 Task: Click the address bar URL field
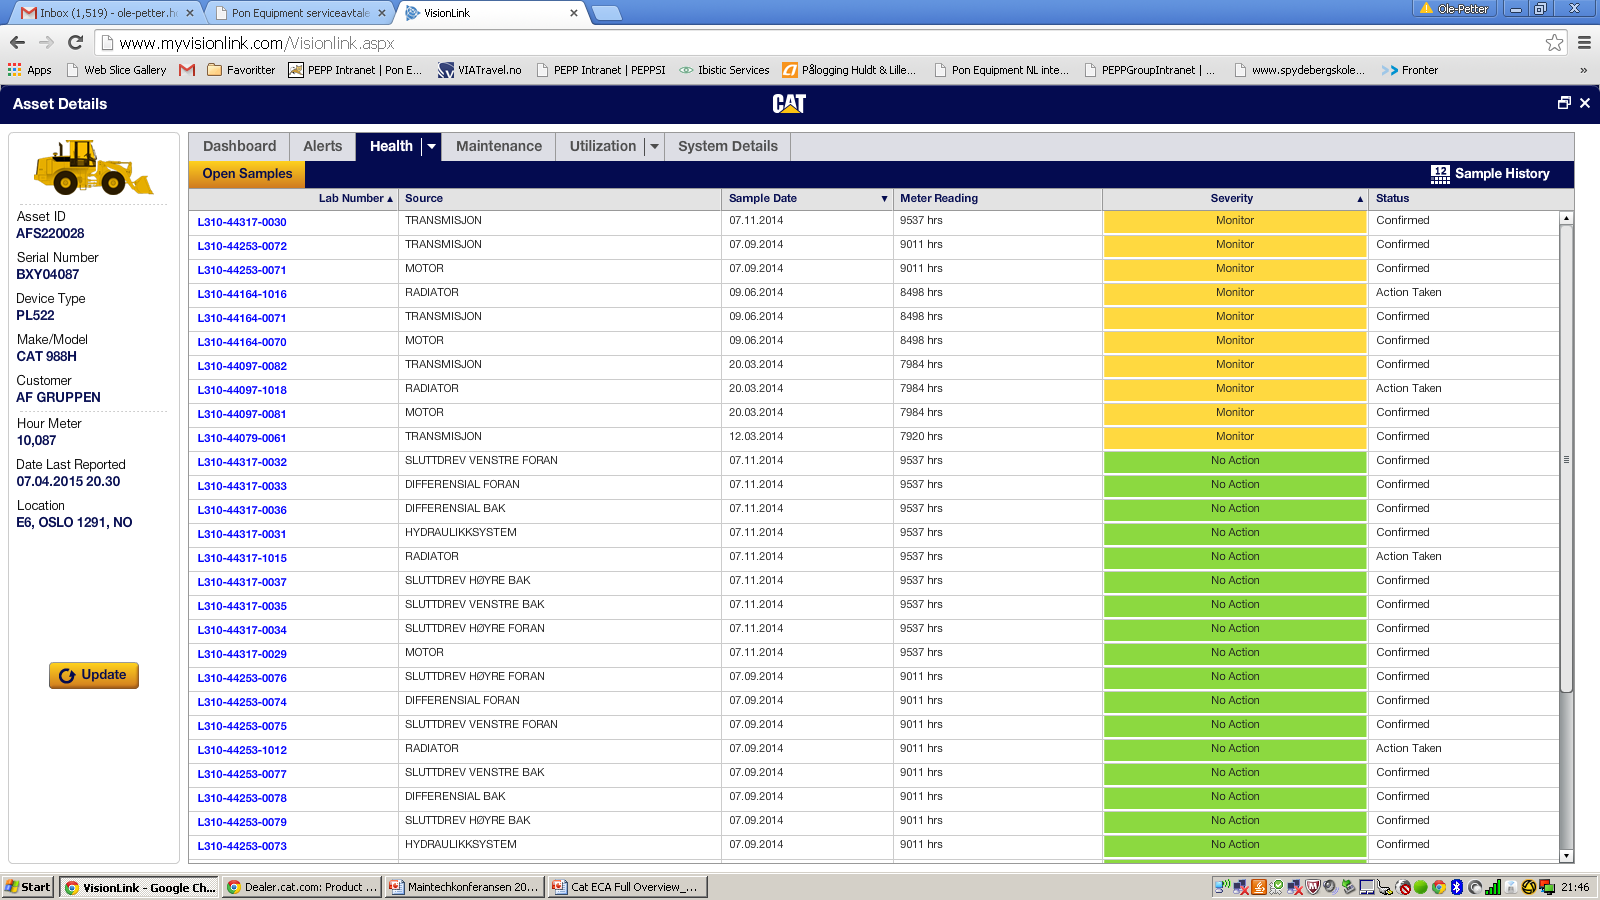point(820,43)
